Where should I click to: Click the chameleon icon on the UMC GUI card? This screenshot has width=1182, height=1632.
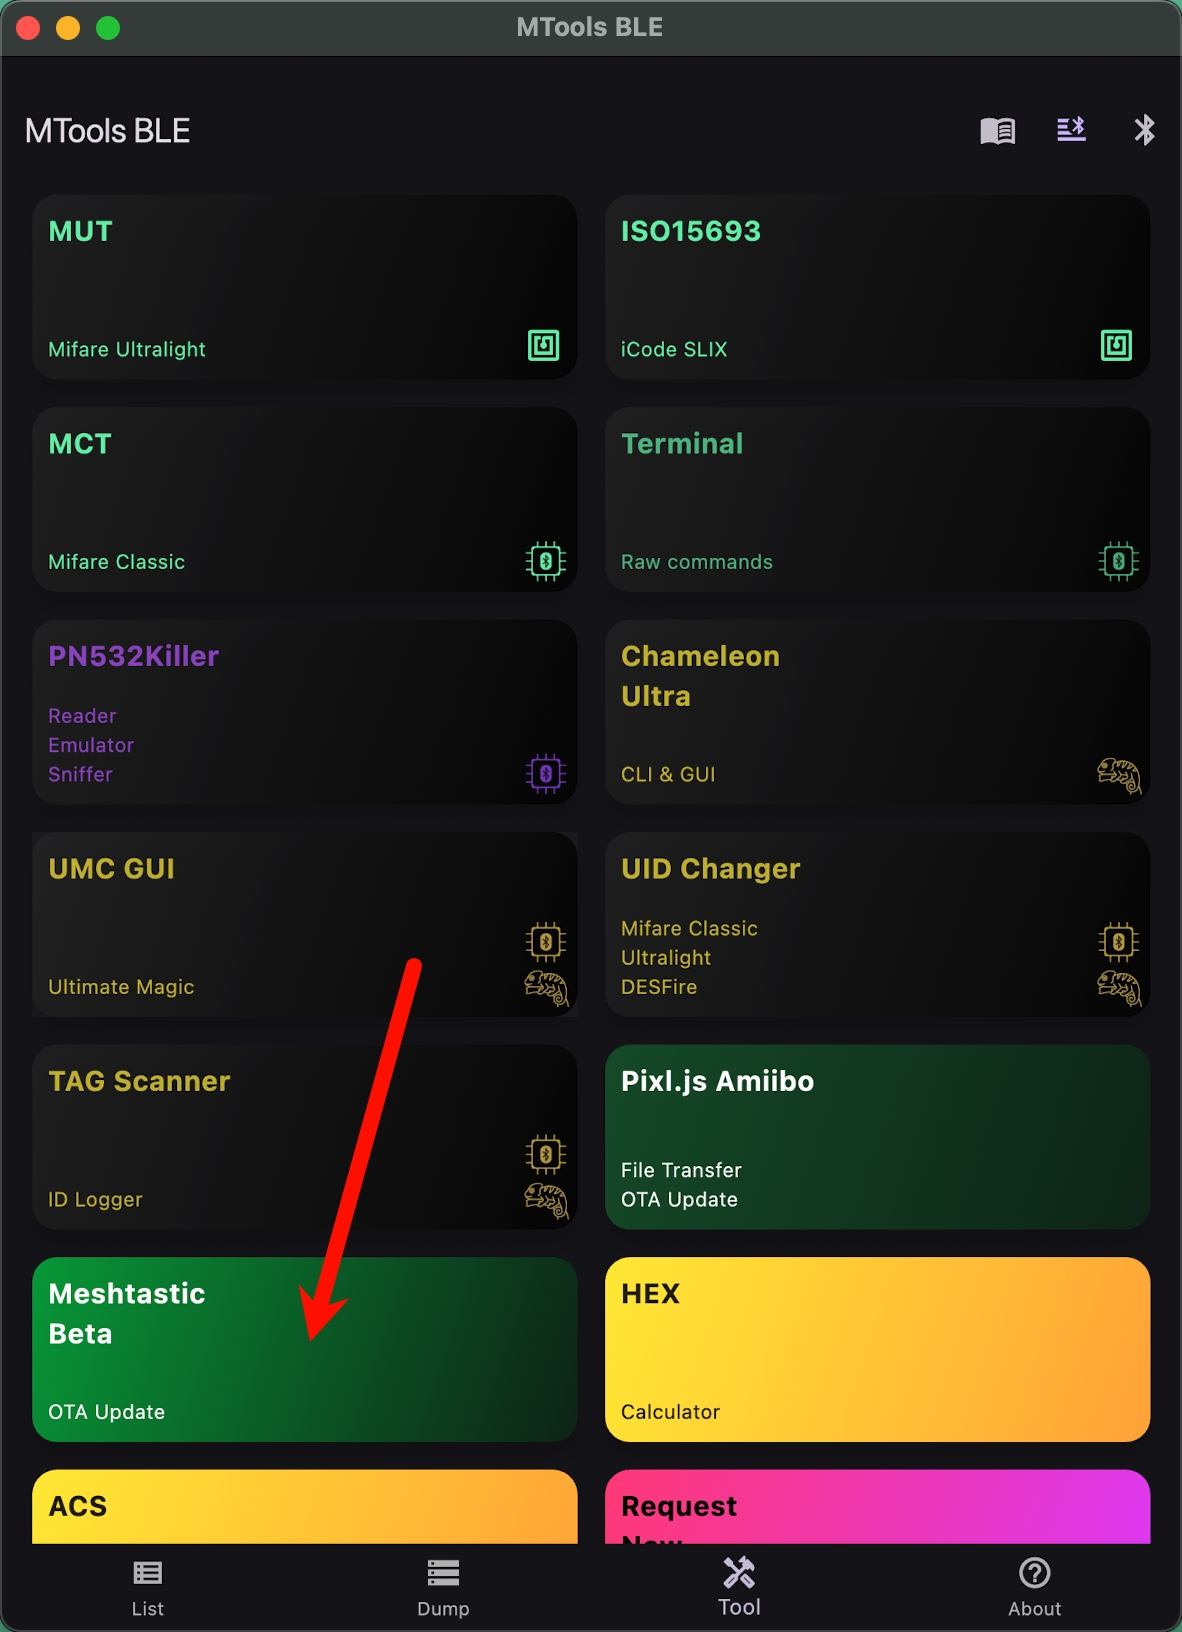[546, 988]
